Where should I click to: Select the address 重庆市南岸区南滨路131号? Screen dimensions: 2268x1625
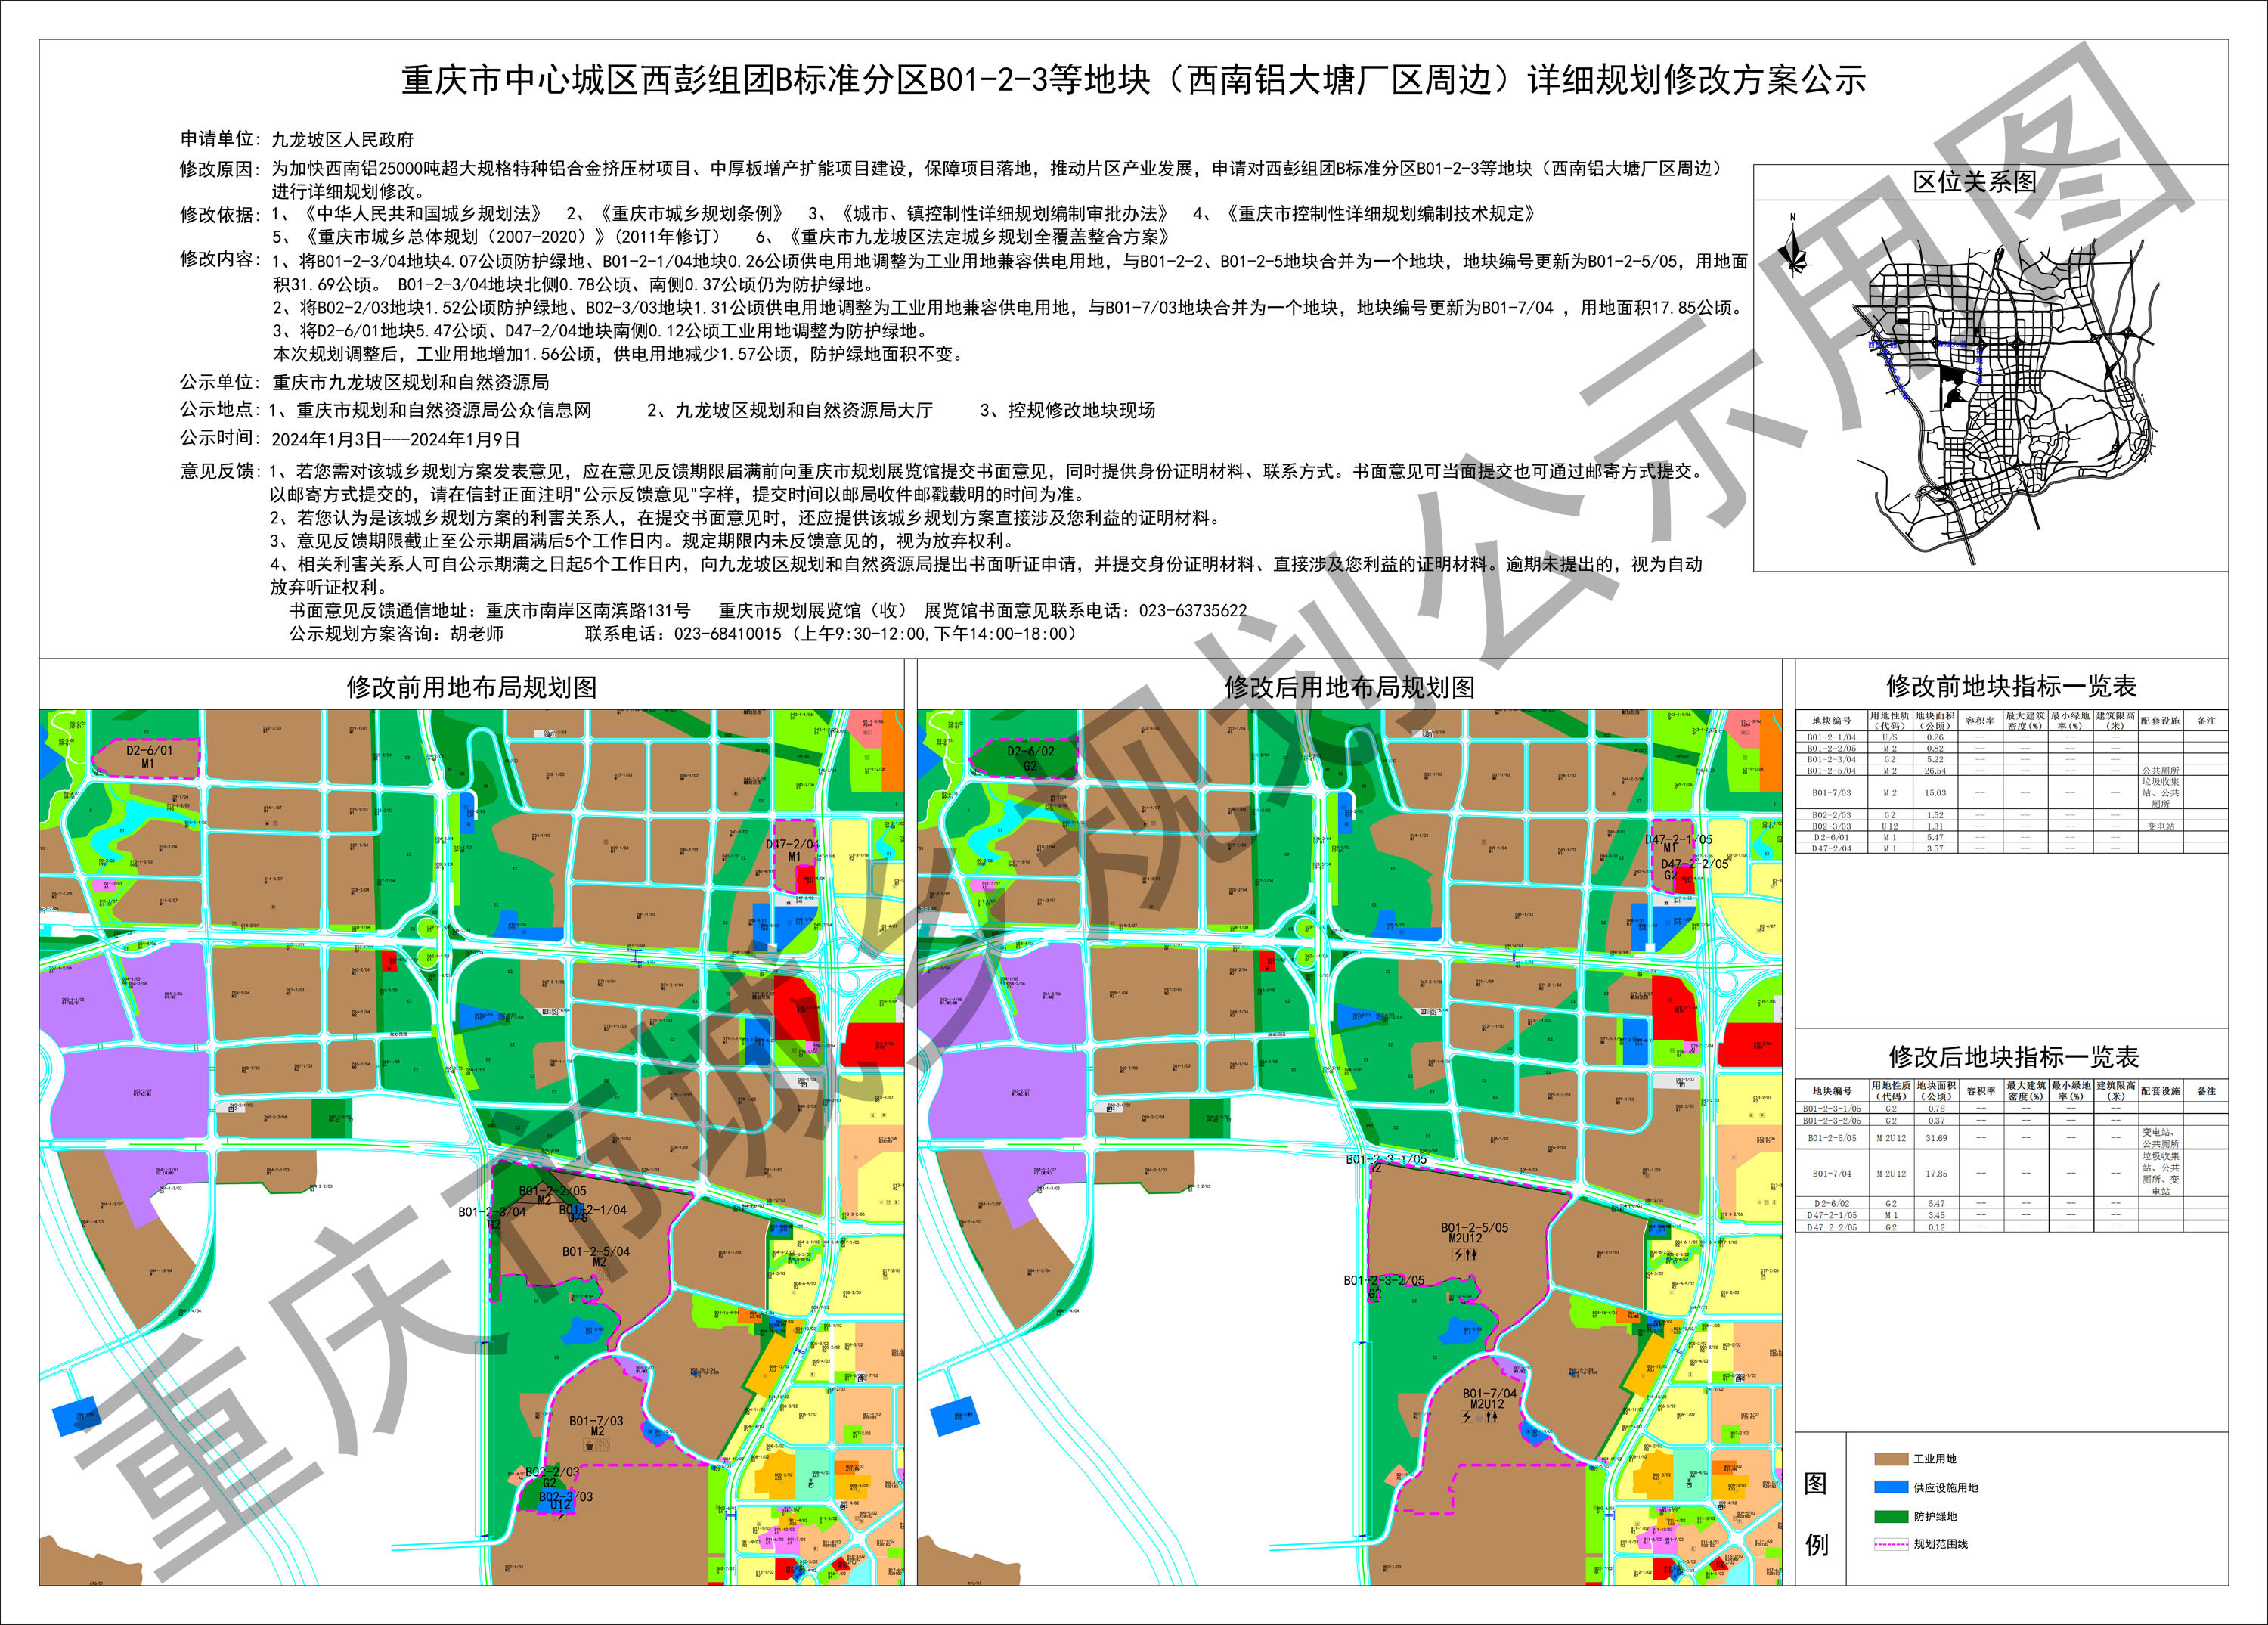[x=588, y=610]
